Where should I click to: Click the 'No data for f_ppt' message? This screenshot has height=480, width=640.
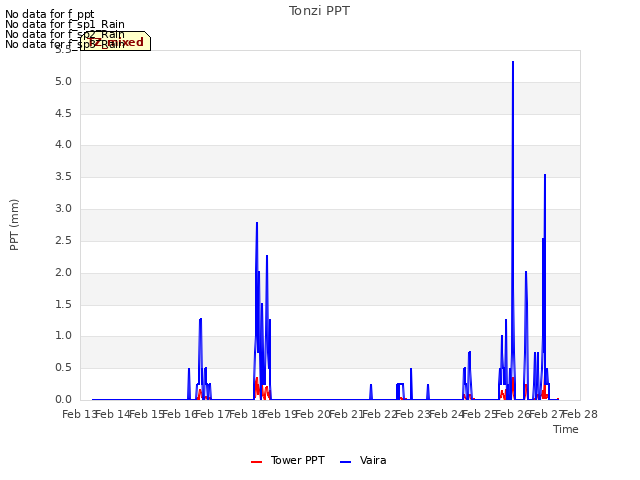coord(49,14)
